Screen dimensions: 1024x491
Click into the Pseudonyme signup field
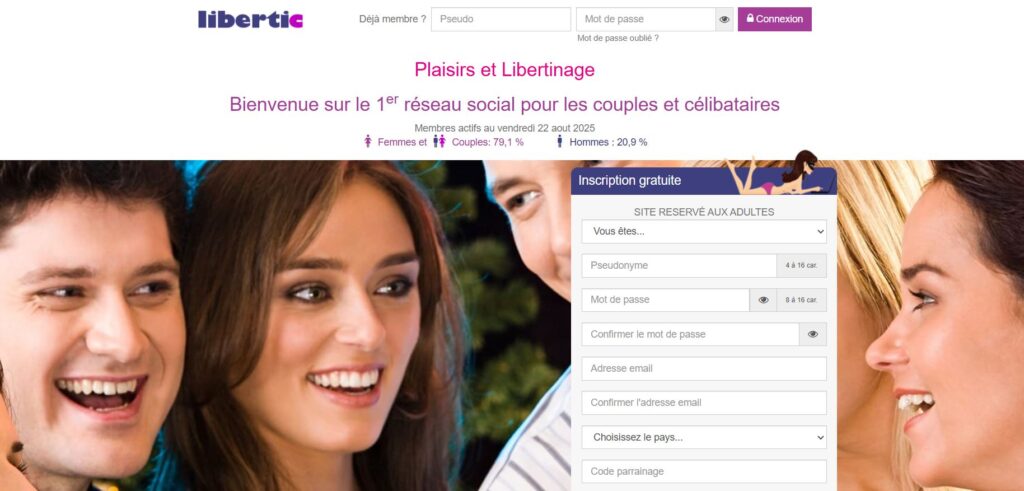pyautogui.click(x=679, y=266)
